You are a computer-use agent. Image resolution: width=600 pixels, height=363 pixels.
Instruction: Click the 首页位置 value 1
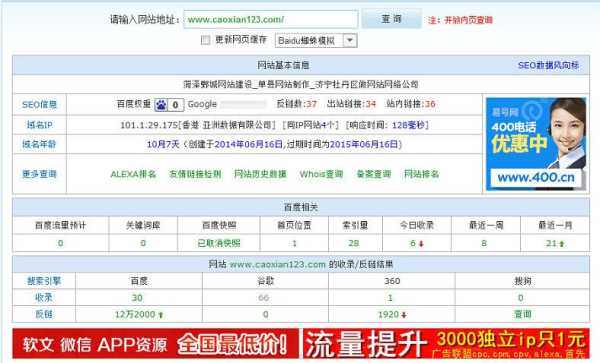(294, 243)
